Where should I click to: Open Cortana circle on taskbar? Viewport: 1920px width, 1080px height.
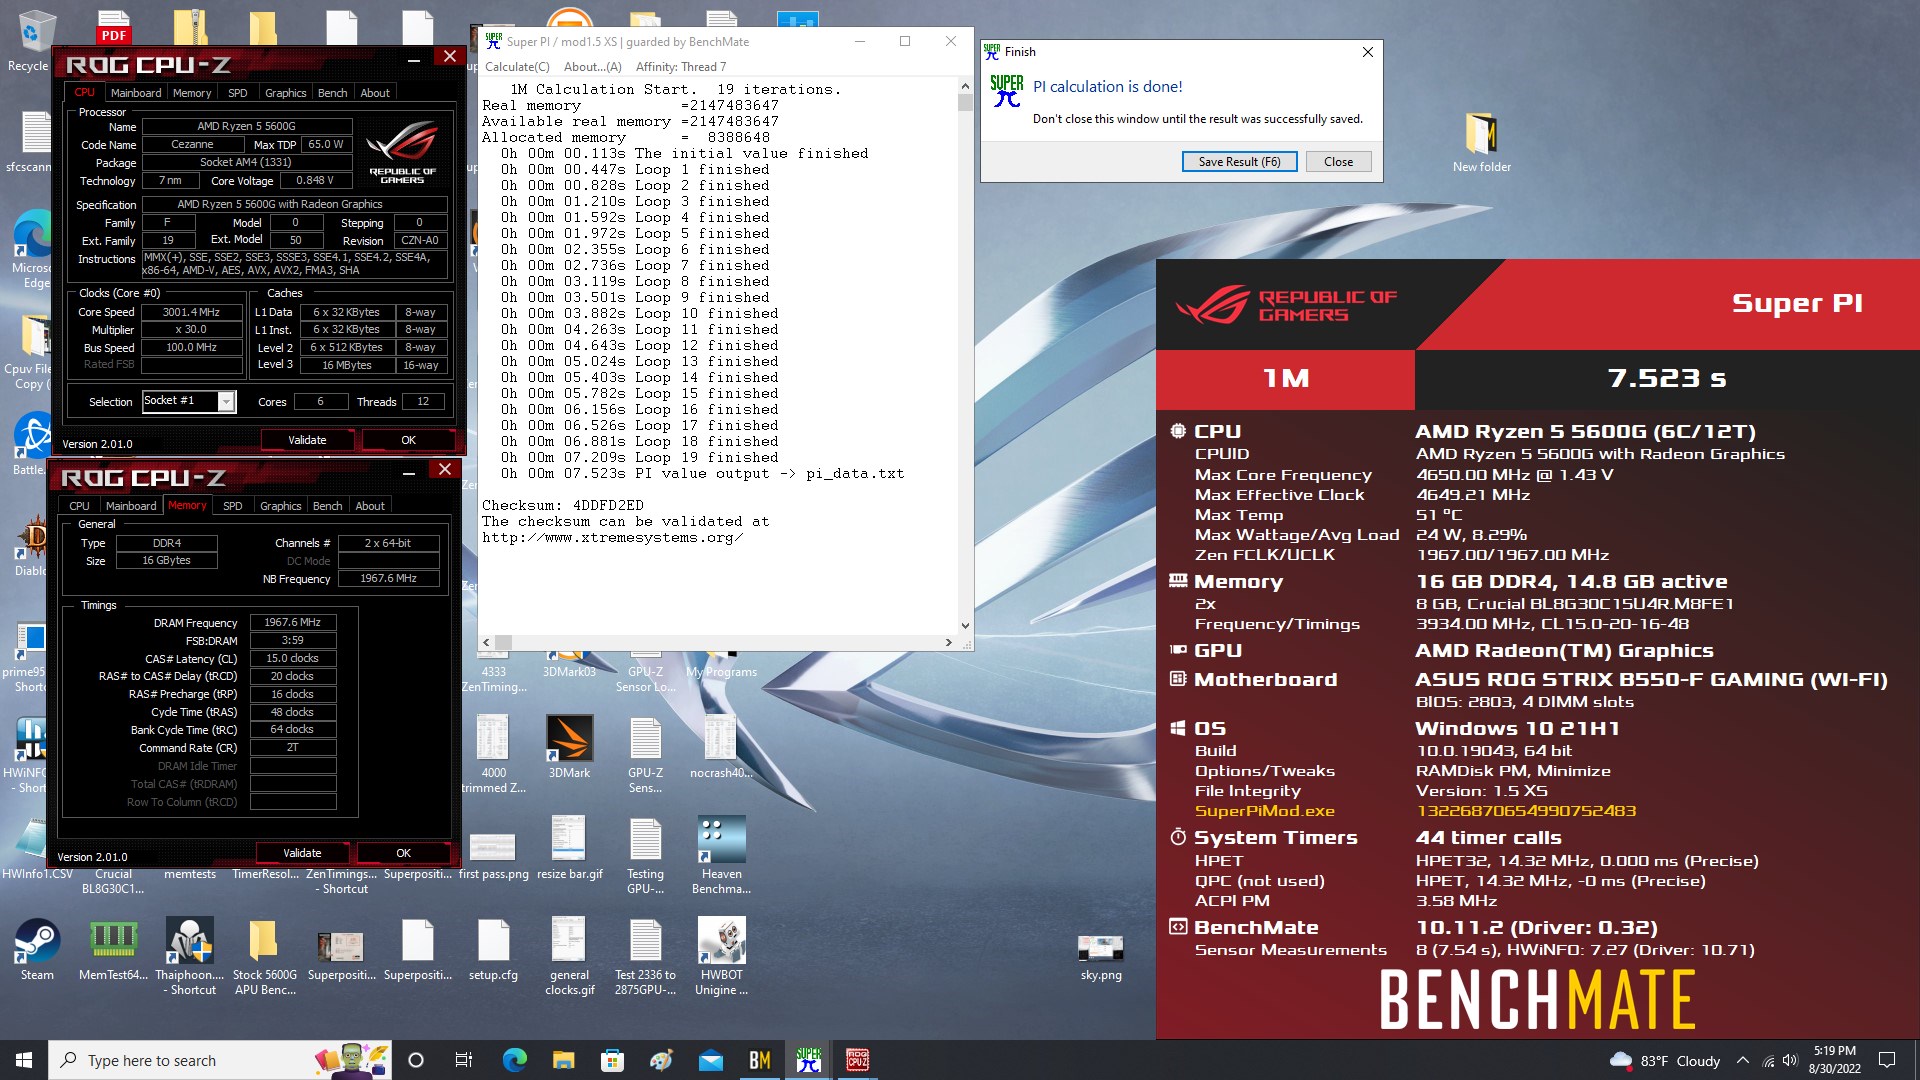pos(416,1060)
